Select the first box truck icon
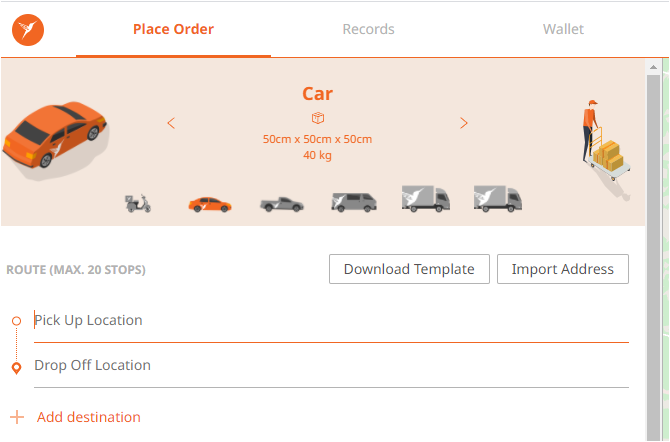The width and height of the screenshot is (670, 442). tap(426, 199)
